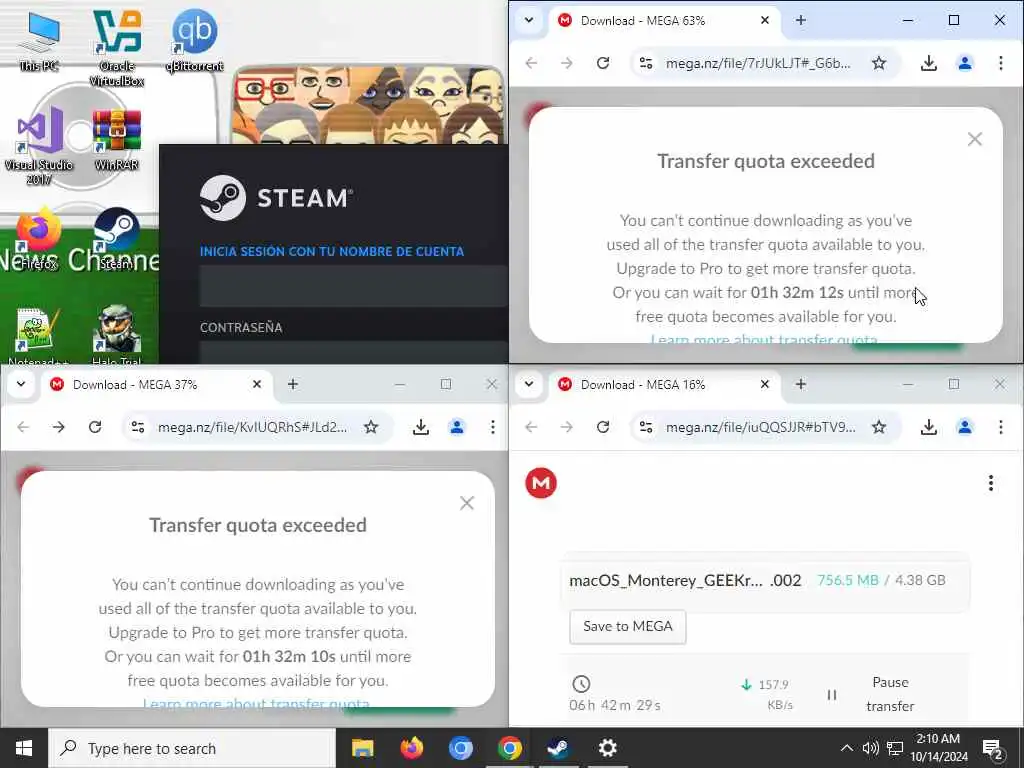The height and width of the screenshot is (768, 1024).
Task: View site information in MEGA 63% window
Action: (x=646, y=63)
